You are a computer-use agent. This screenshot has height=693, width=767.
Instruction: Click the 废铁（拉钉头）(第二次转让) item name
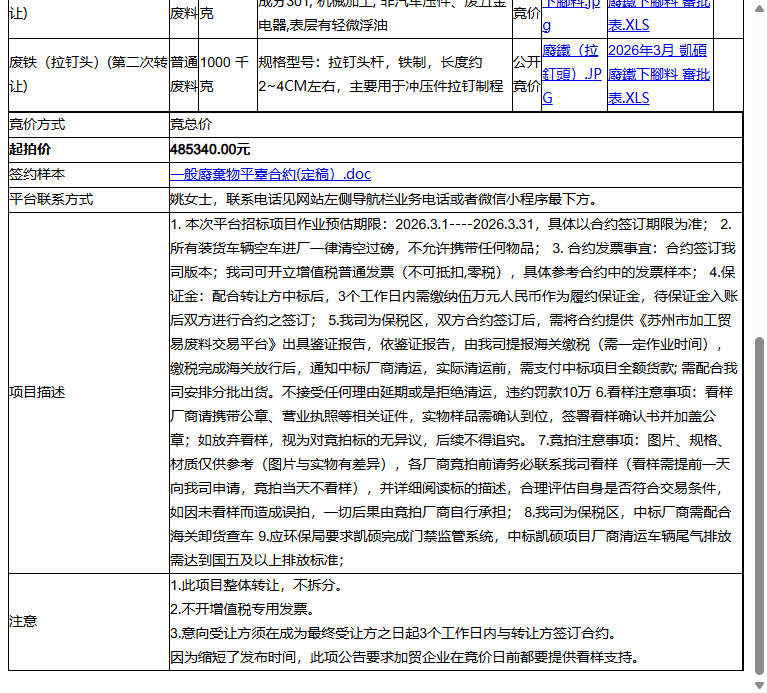point(89,74)
